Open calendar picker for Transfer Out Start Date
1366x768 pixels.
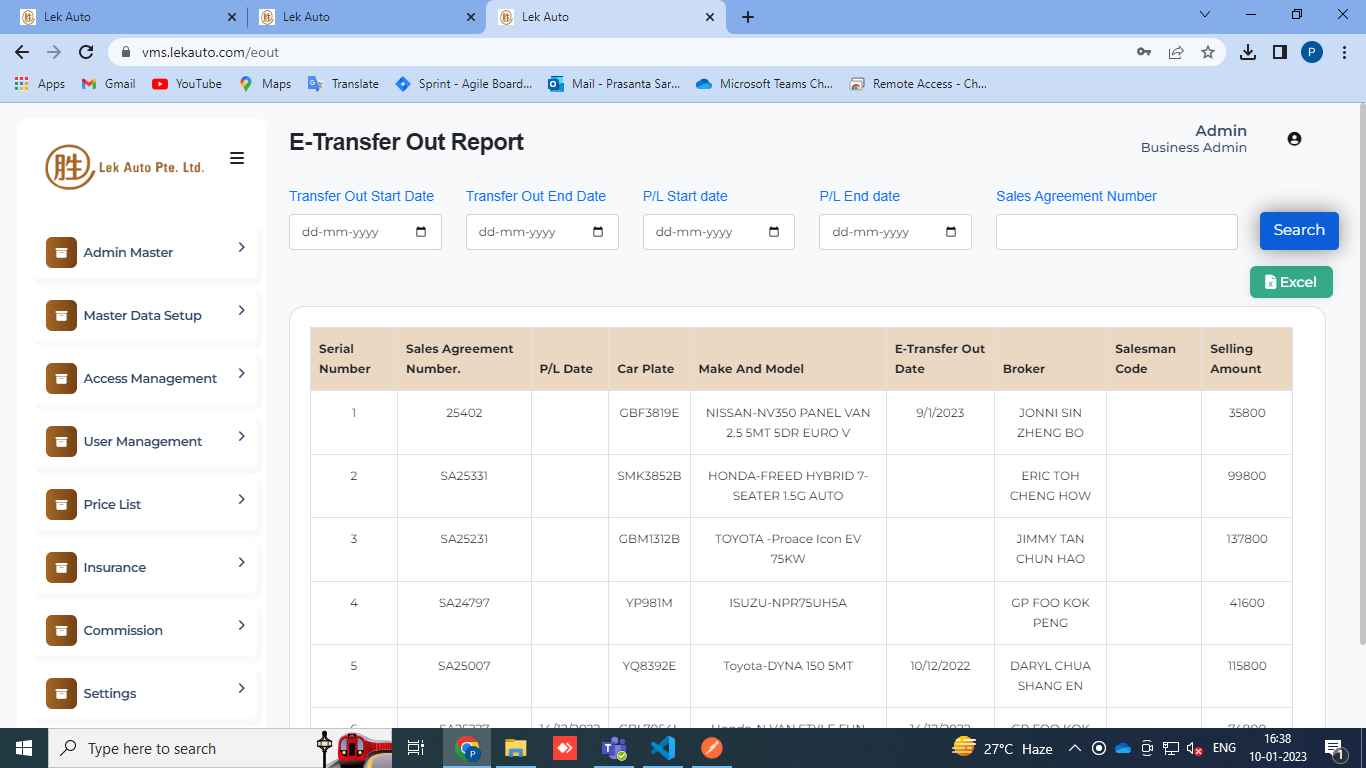click(x=421, y=232)
